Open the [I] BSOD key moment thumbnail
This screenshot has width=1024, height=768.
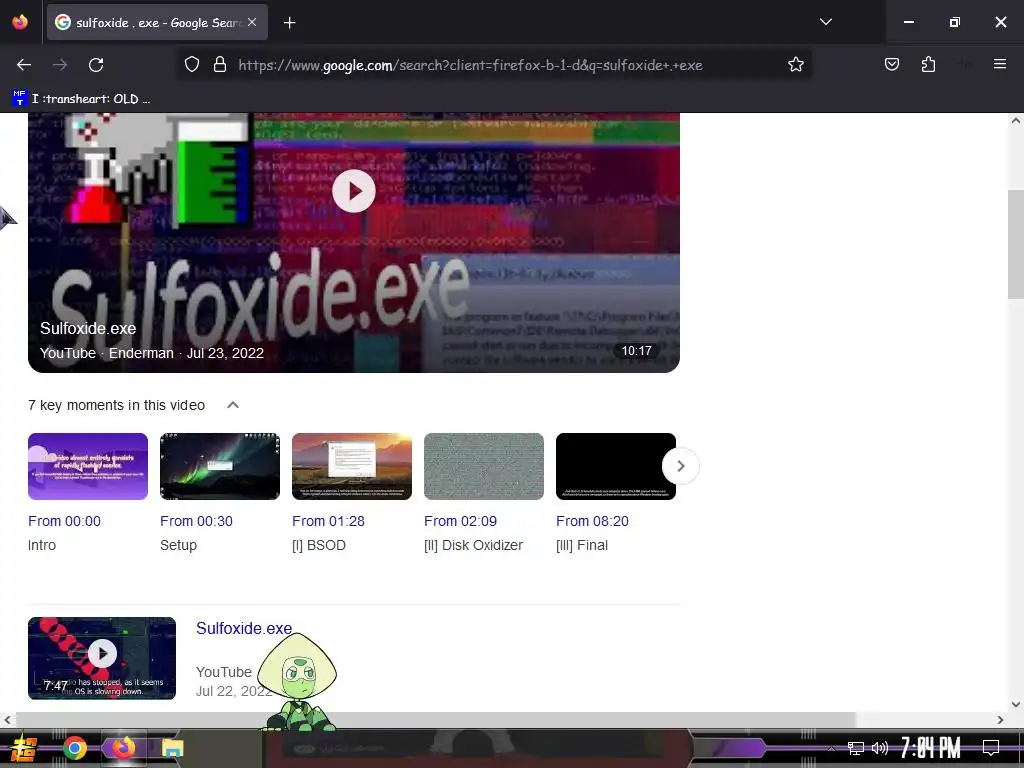(x=352, y=466)
